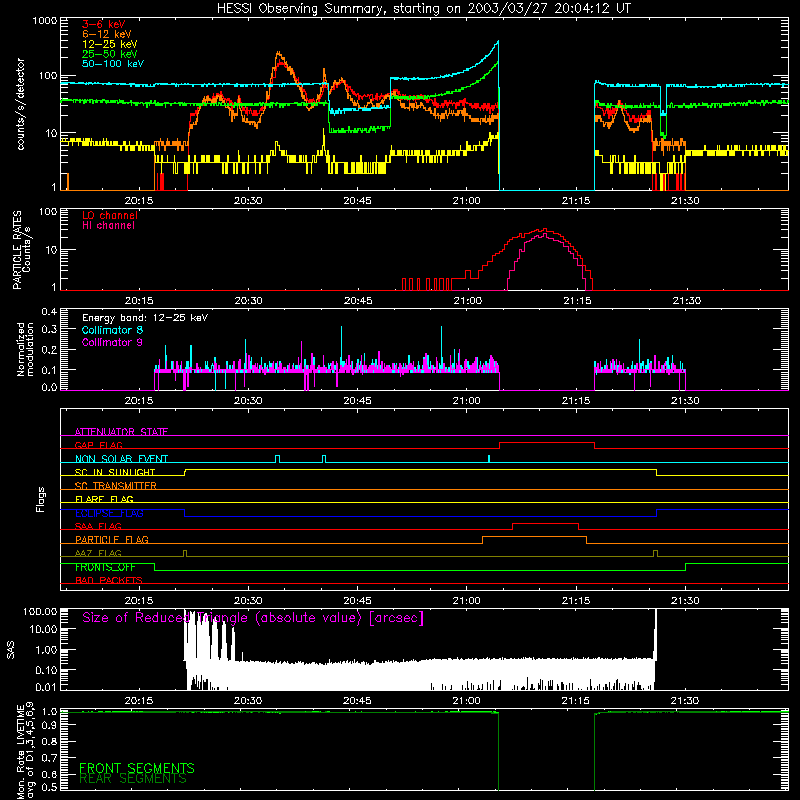Click the 50-100 keV peak before the data gap

click(497, 43)
